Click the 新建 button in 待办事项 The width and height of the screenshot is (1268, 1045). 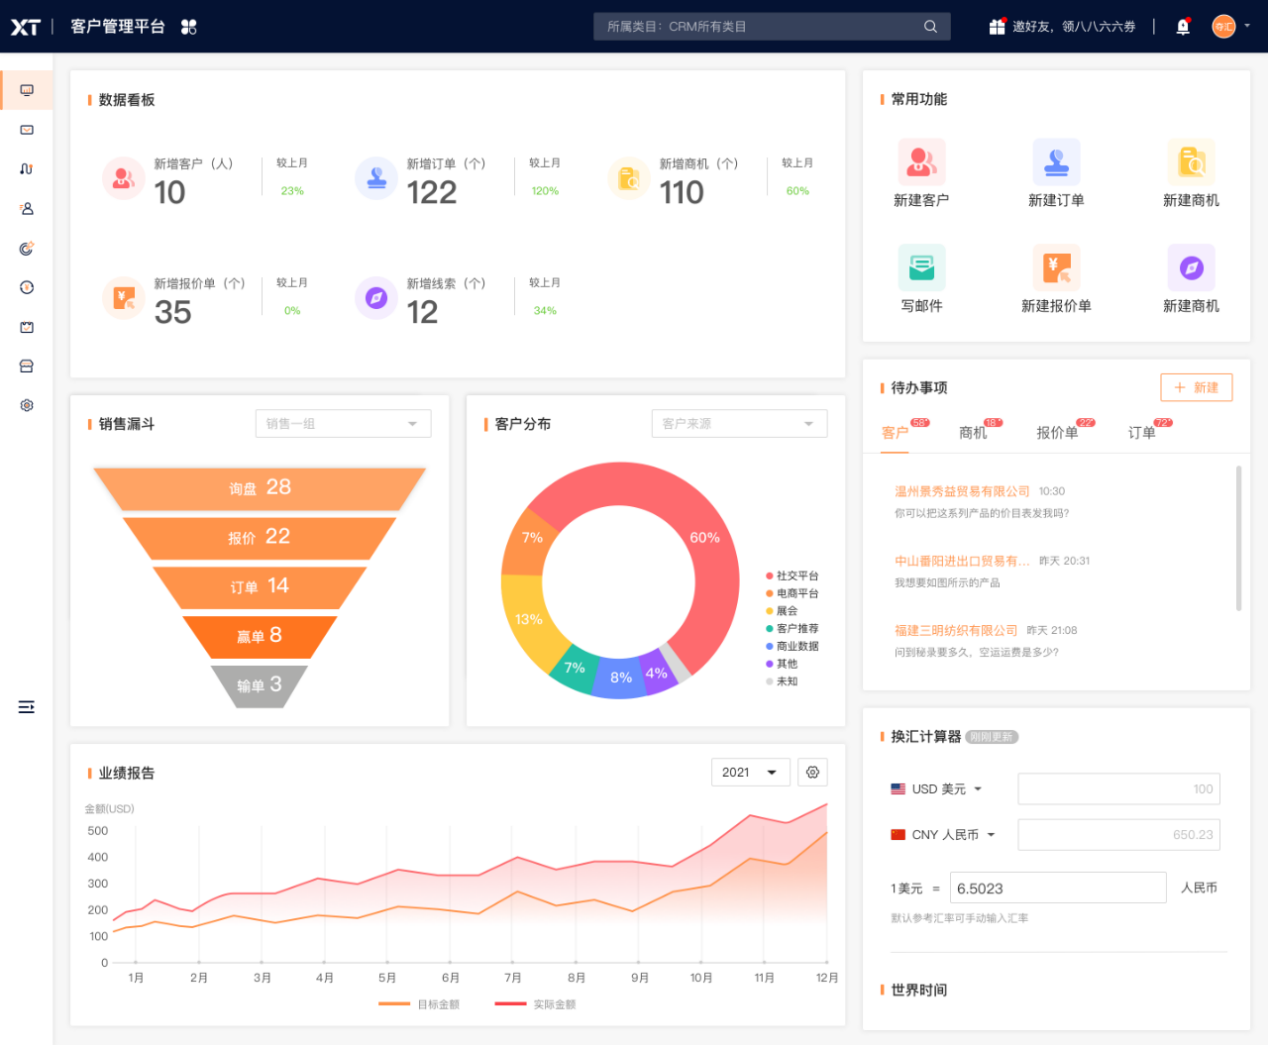tap(1196, 387)
